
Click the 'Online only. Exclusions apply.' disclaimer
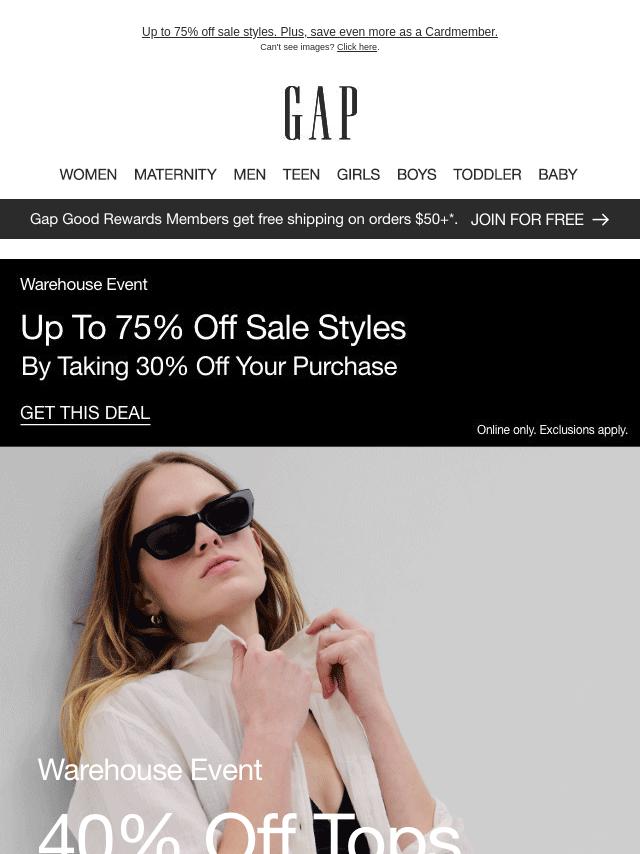click(x=552, y=430)
